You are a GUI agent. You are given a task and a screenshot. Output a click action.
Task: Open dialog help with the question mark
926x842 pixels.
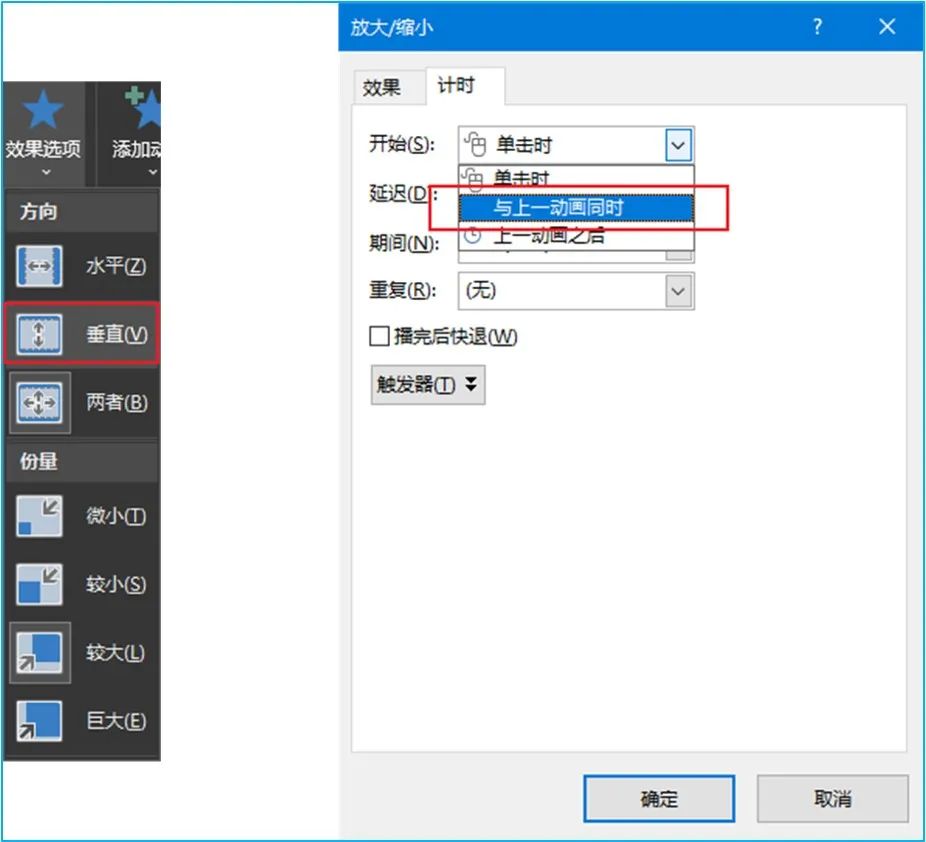pos(817,27)
